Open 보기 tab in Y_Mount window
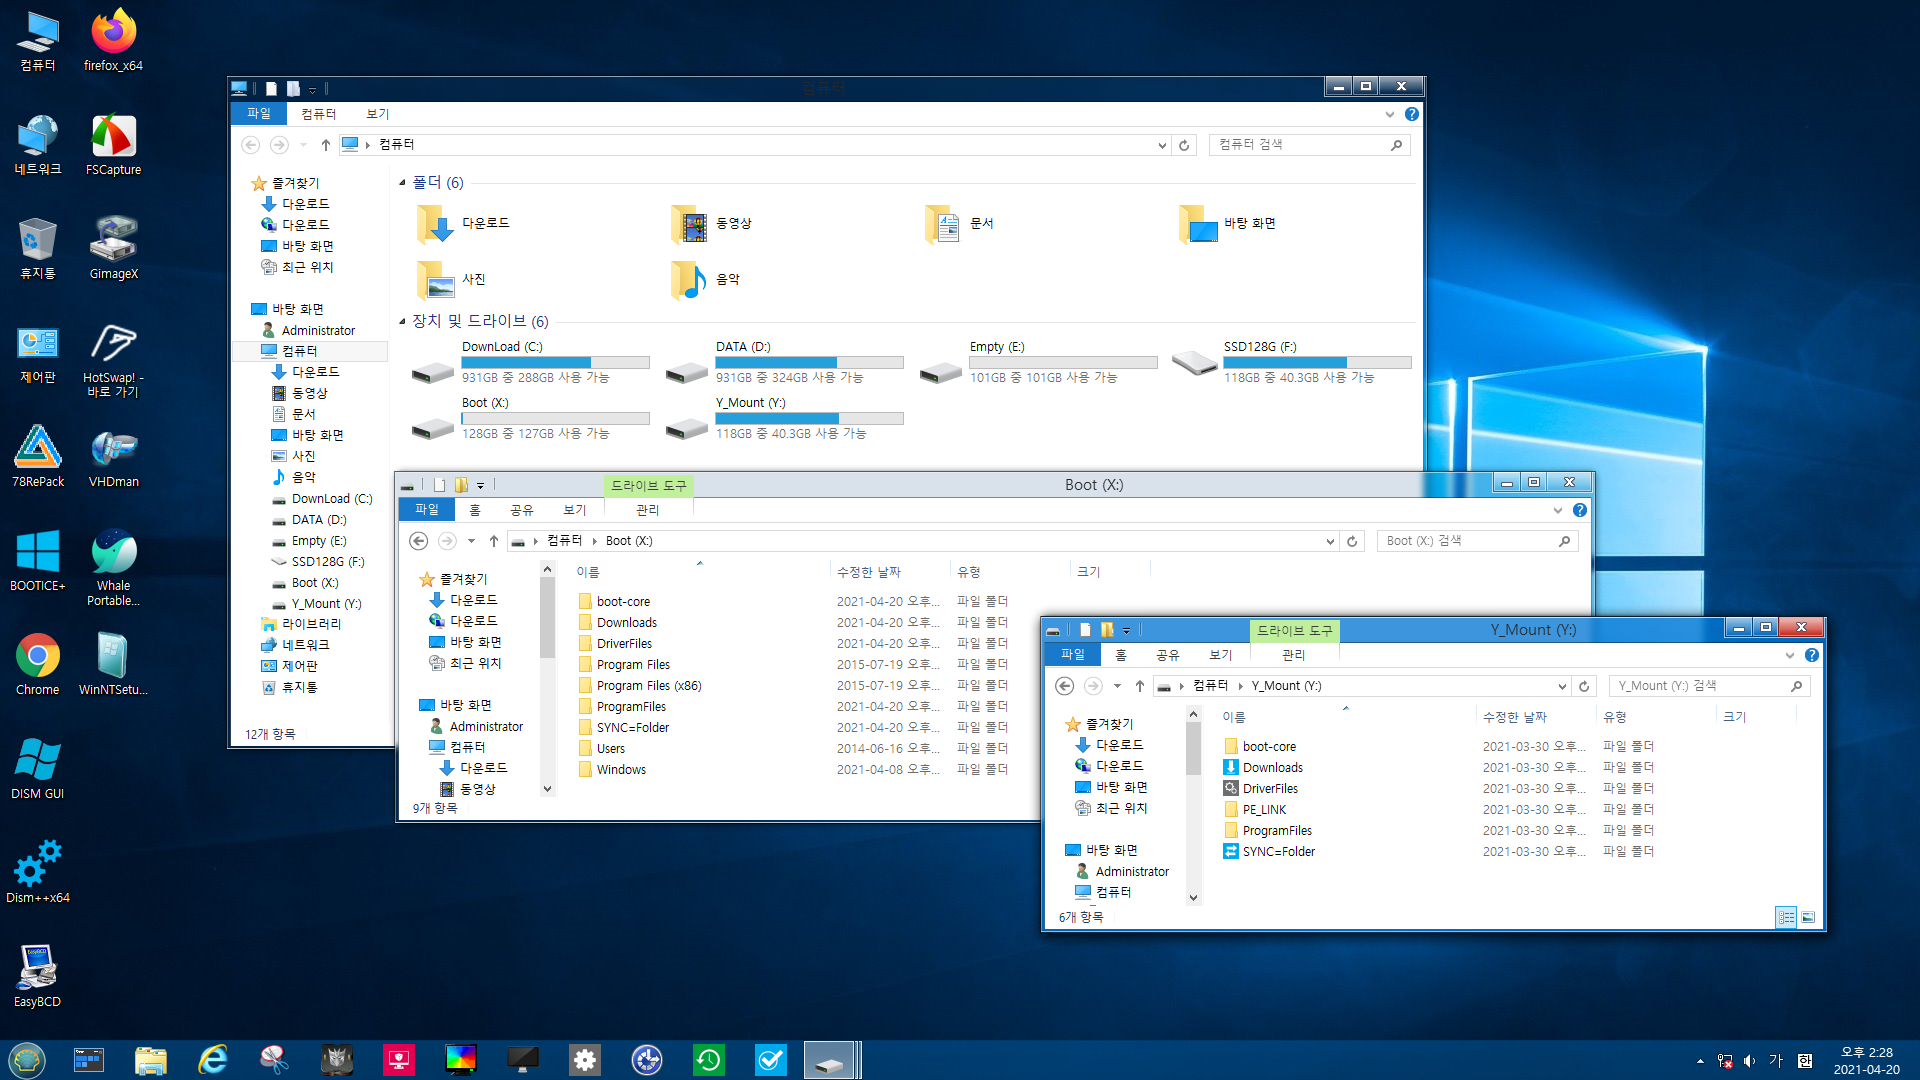The width and height of the screenshot is (1920, 1080). [x=1221, y=655]
